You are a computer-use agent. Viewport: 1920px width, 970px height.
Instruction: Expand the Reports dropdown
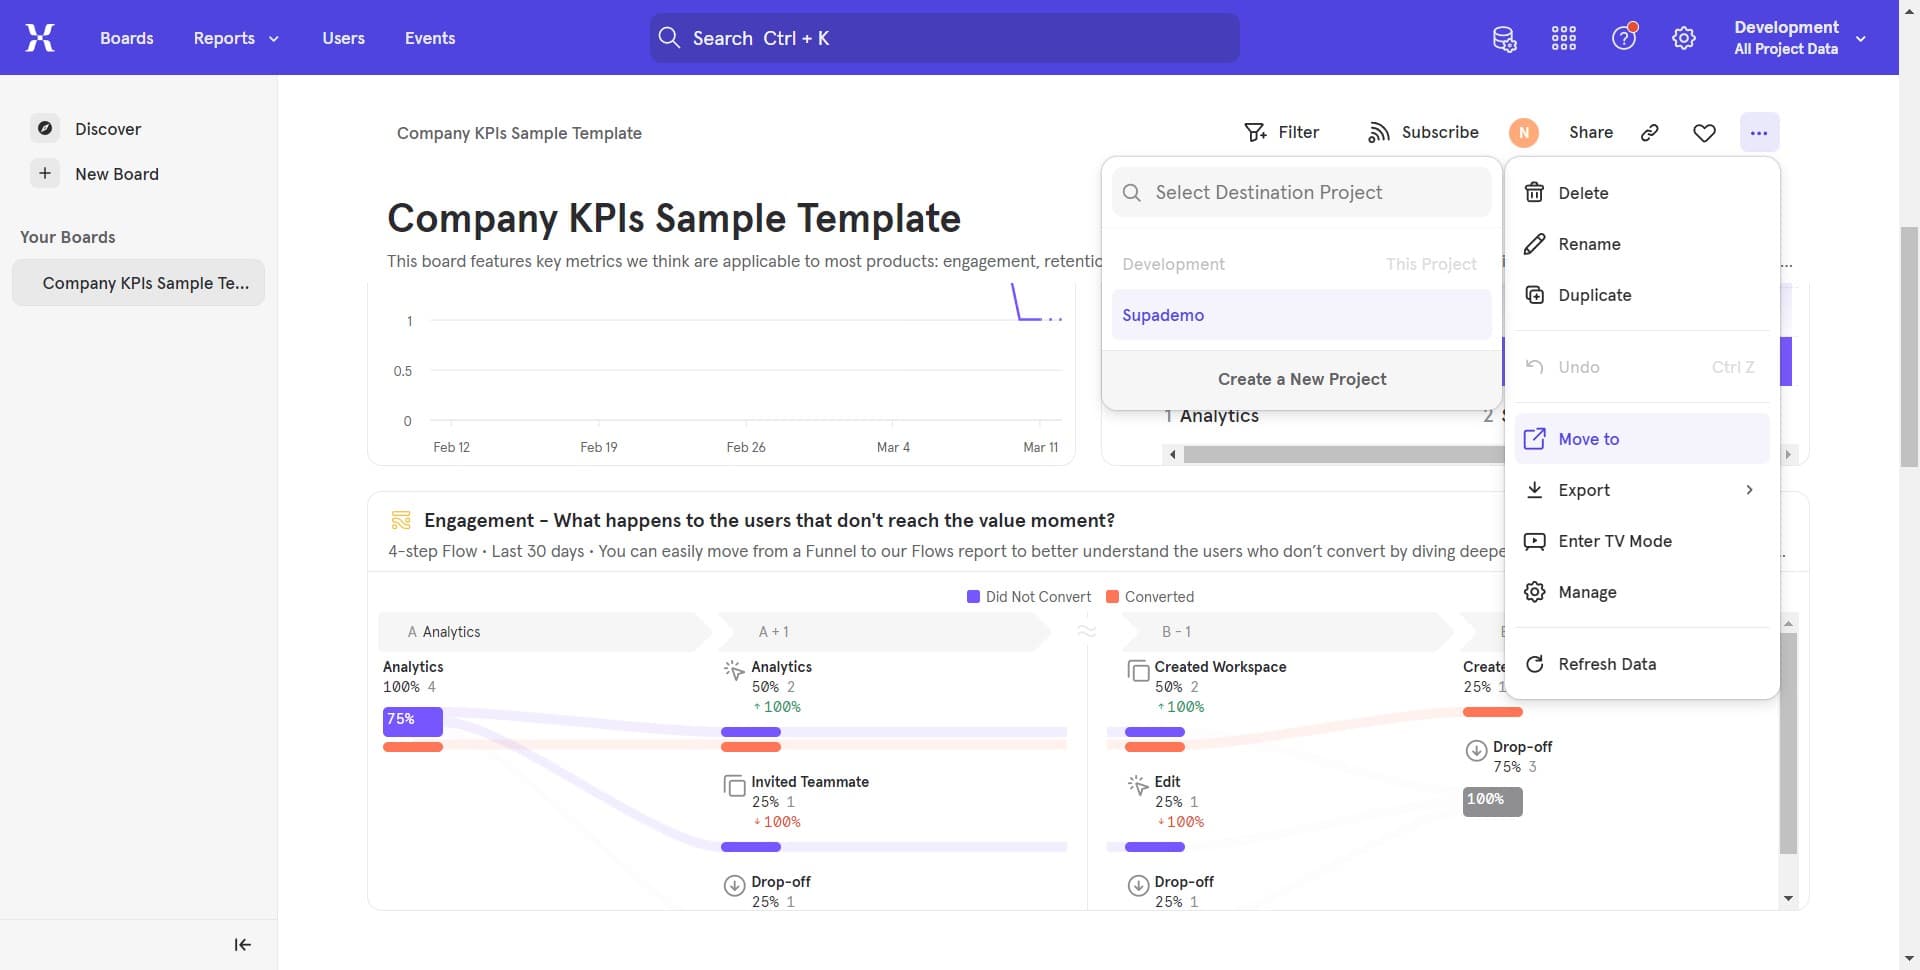pos(235,38)
